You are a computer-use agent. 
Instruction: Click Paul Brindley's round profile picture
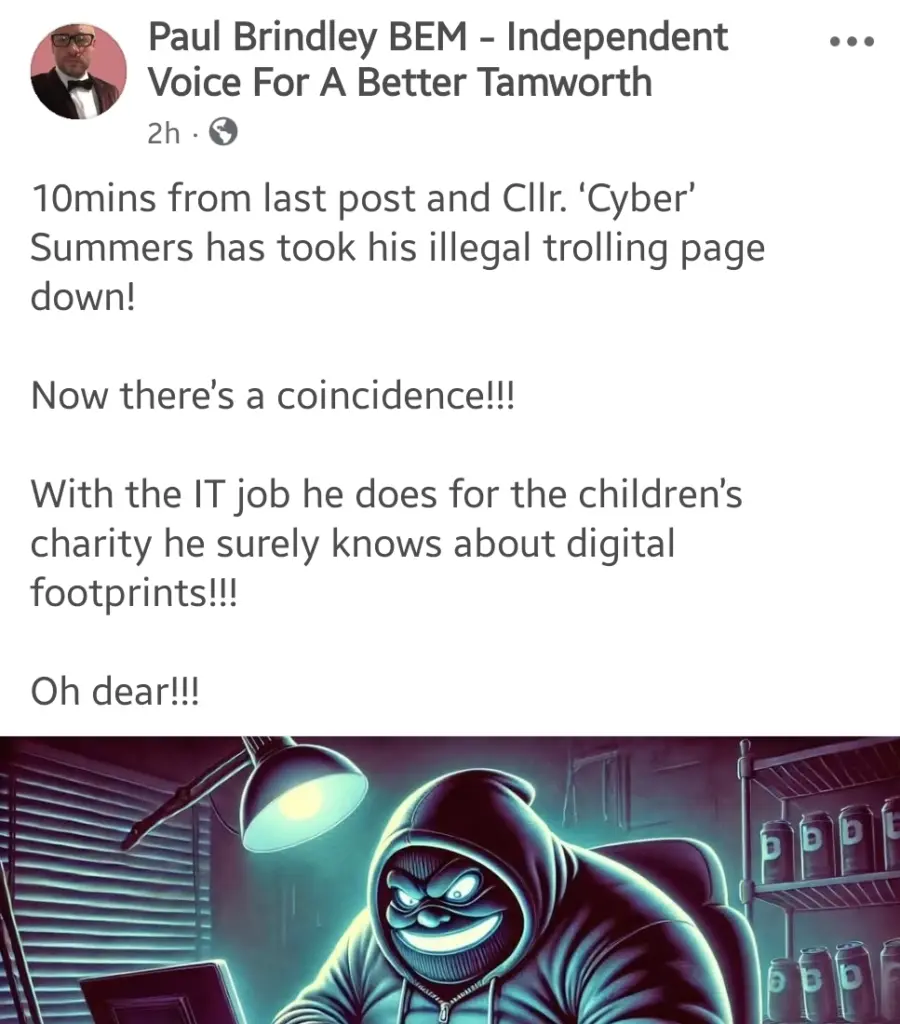[78, 71]
